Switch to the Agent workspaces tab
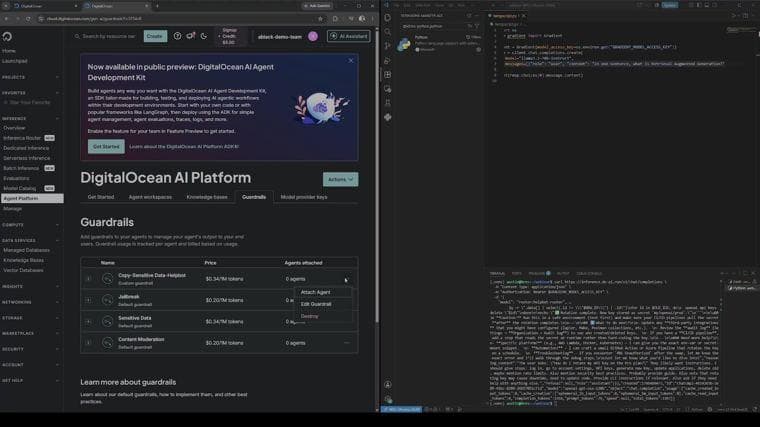This screenshot has height=427, width=760. coord(150,197)
